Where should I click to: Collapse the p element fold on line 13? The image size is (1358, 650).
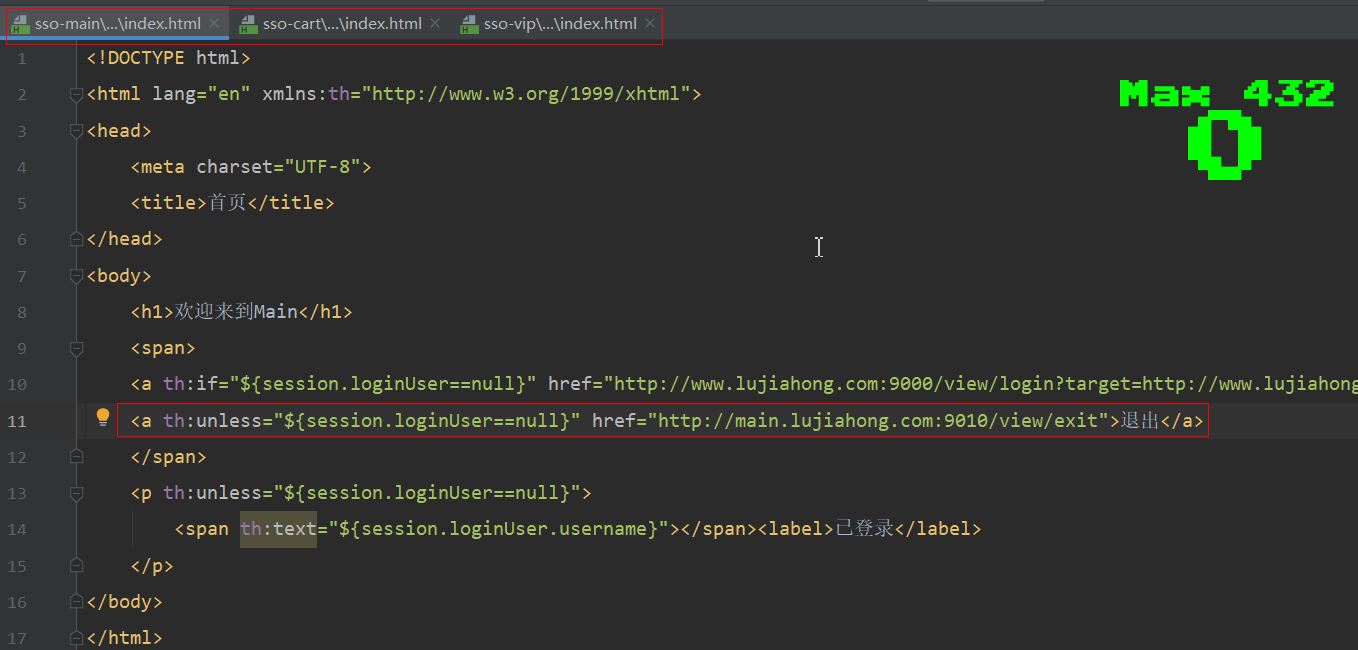pyautogui.click(x=76, y=493)
